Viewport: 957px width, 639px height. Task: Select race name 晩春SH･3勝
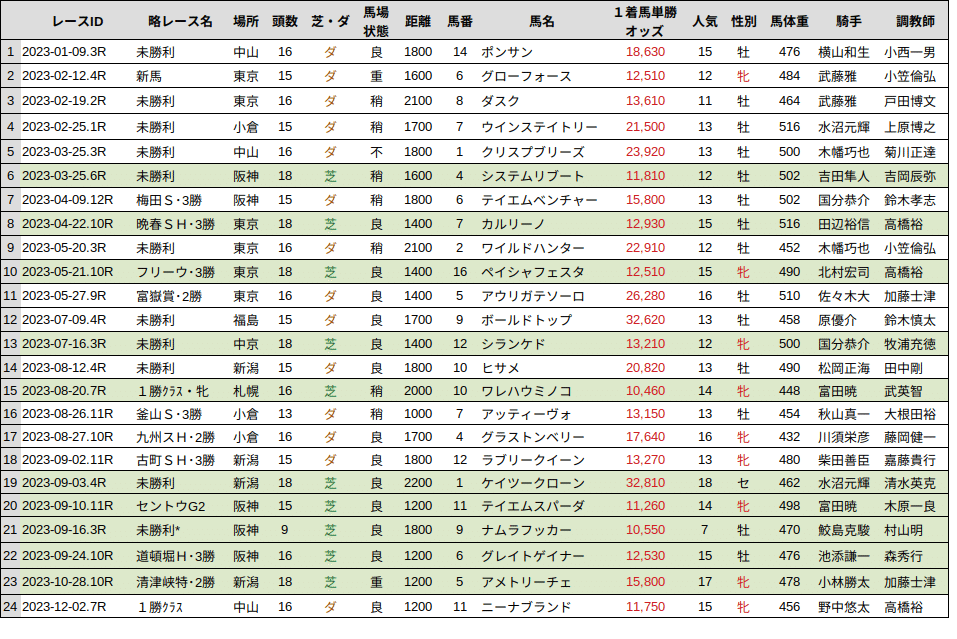click(176, 224)
